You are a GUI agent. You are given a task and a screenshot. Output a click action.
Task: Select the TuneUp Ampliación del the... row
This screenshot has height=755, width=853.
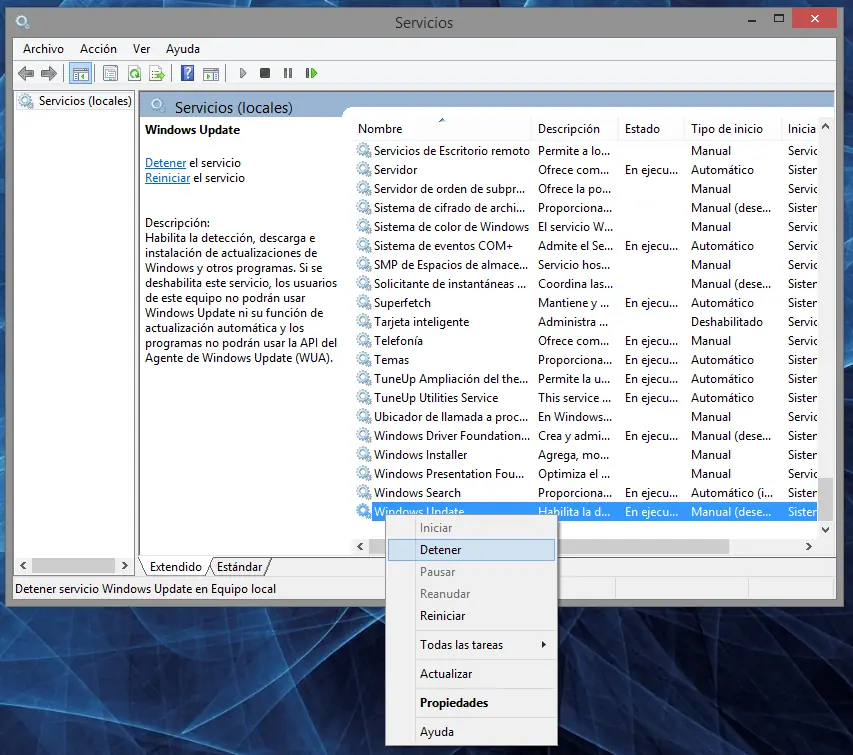[x=585, y=379]
